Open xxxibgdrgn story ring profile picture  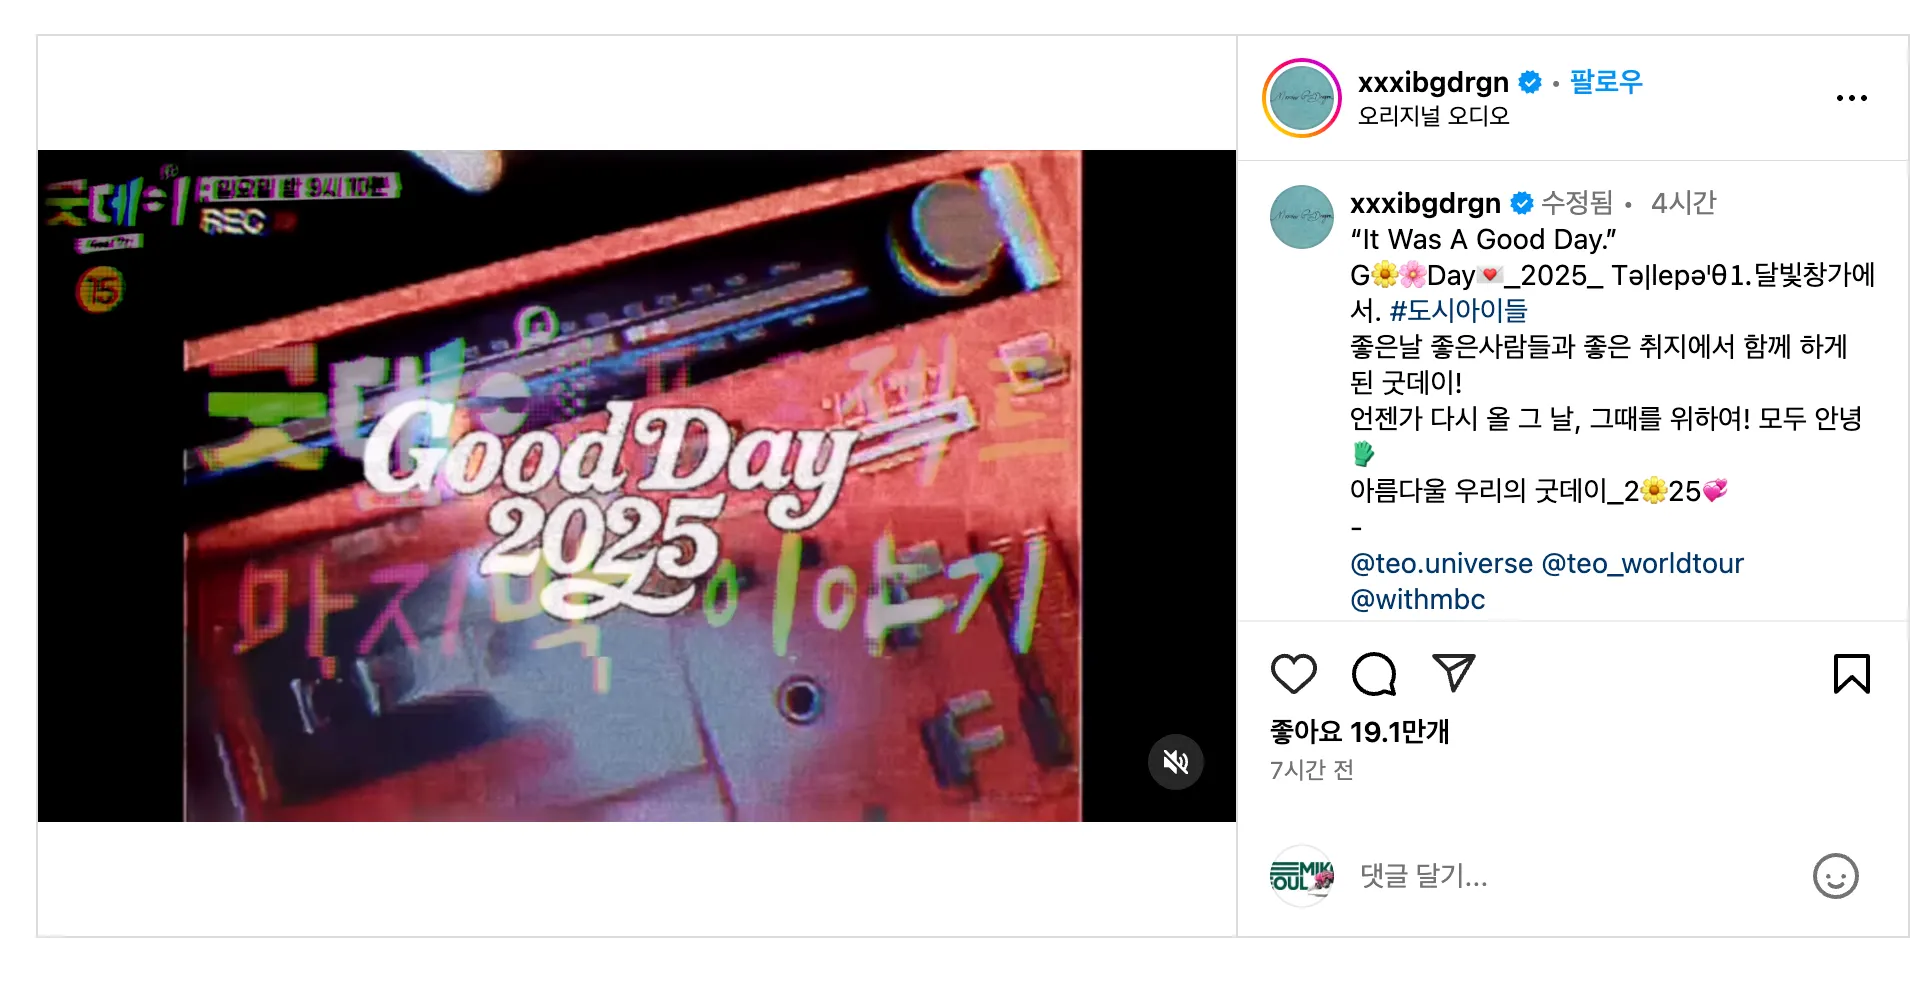pos(1301,98)
